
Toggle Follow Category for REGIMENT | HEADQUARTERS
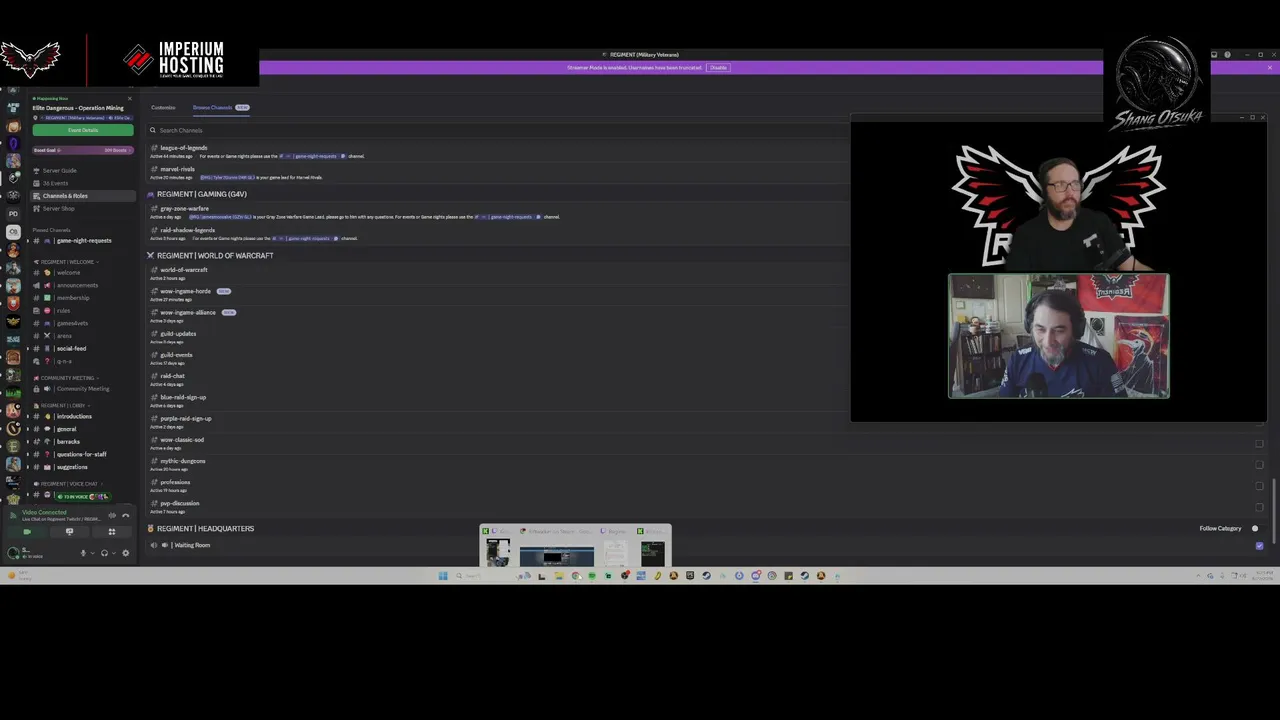pos(1255,528)
